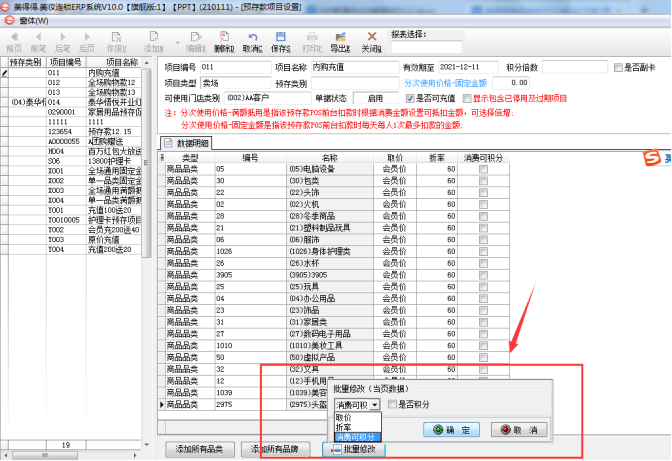Click the delete 删除 toolbar icon
This screenshot has width=672, height=461.
(x=224, y=37)
